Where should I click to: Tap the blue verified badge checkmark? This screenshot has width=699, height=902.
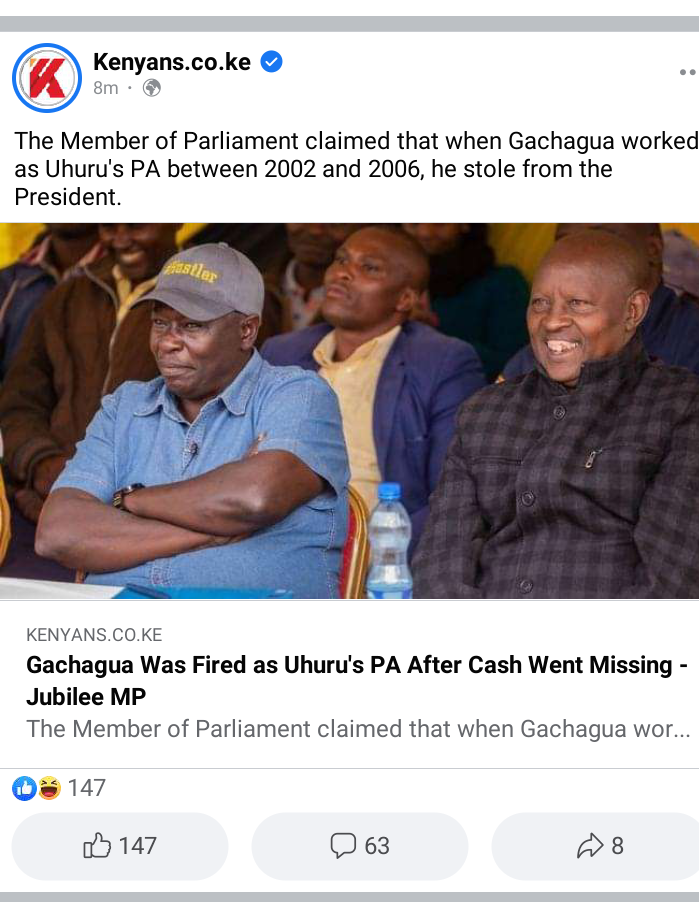coord(272,62)
